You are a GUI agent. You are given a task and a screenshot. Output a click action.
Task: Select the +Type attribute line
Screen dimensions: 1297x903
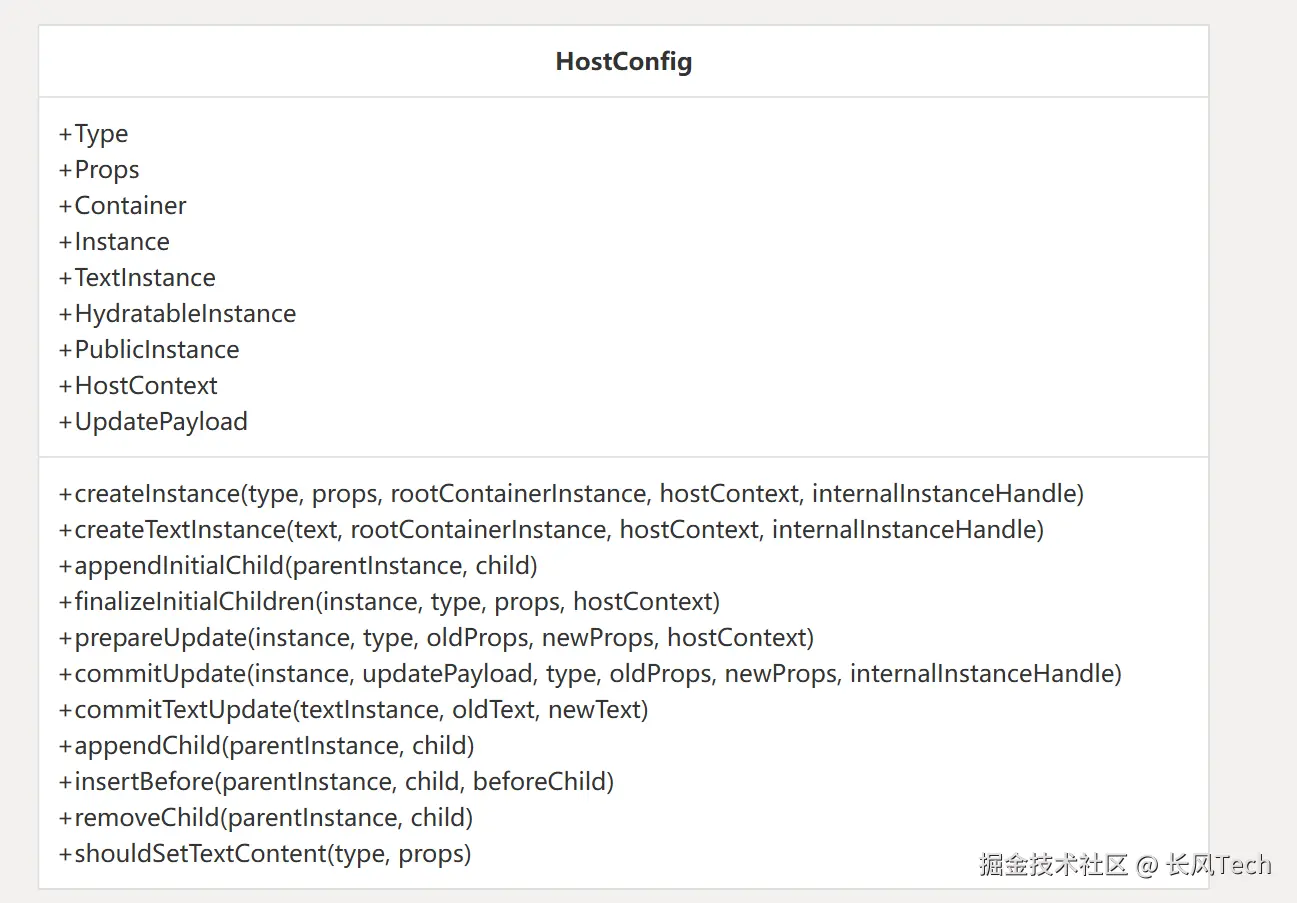pyautogui.click(x=94, y=134)
